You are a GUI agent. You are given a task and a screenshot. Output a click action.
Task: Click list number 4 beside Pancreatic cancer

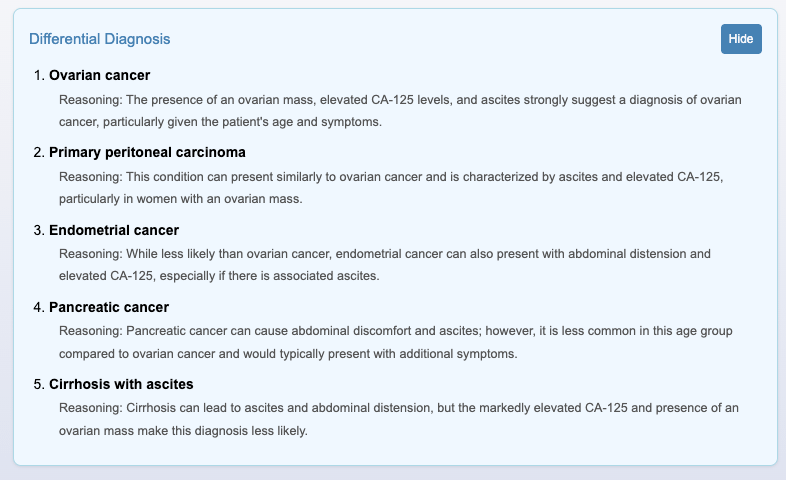(40, 307)
